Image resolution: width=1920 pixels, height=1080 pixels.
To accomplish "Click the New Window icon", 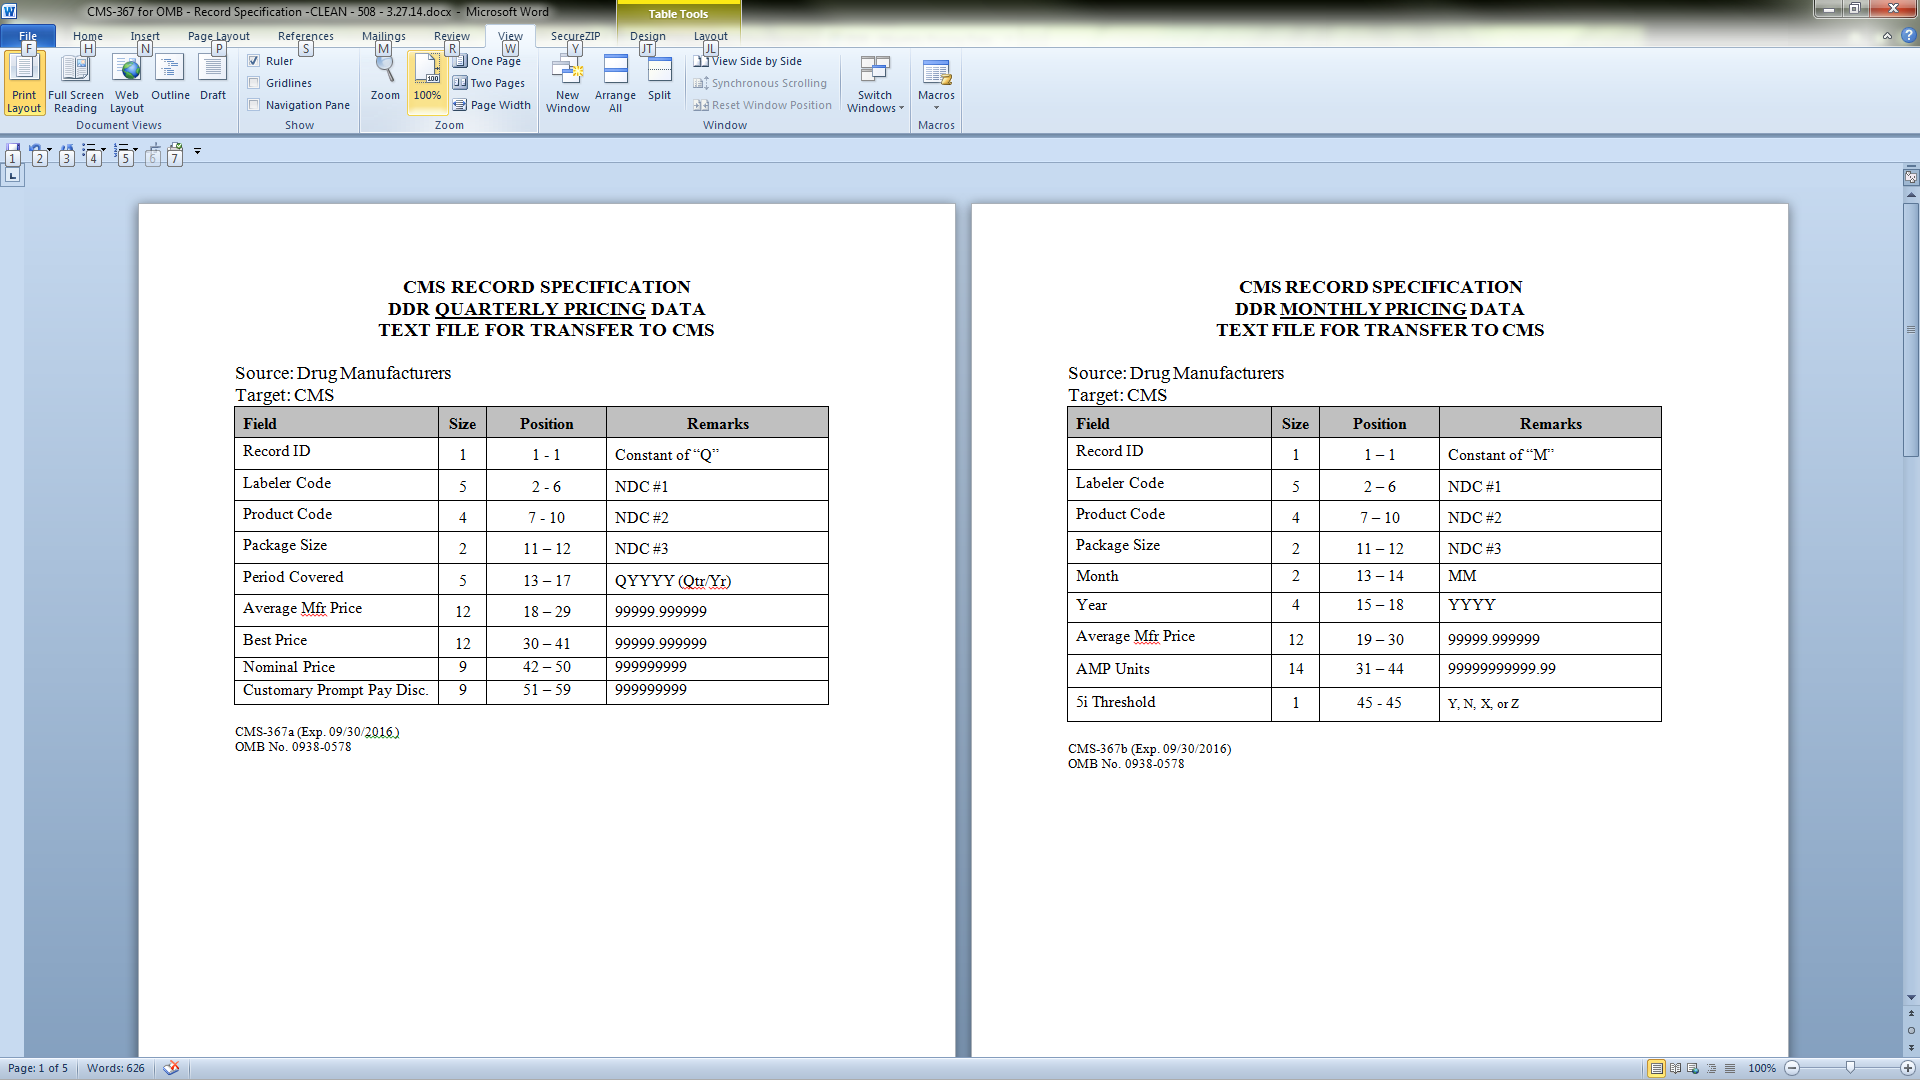I will point(567,70).
